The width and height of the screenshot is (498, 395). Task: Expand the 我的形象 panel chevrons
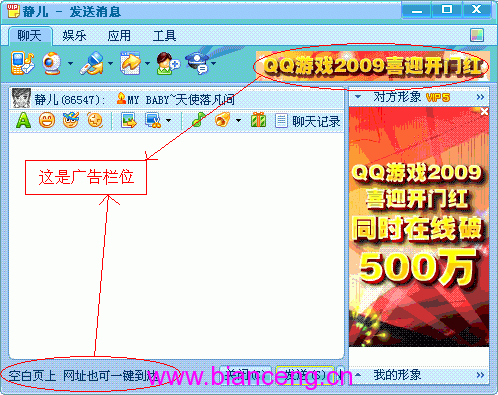coord(480,375)
